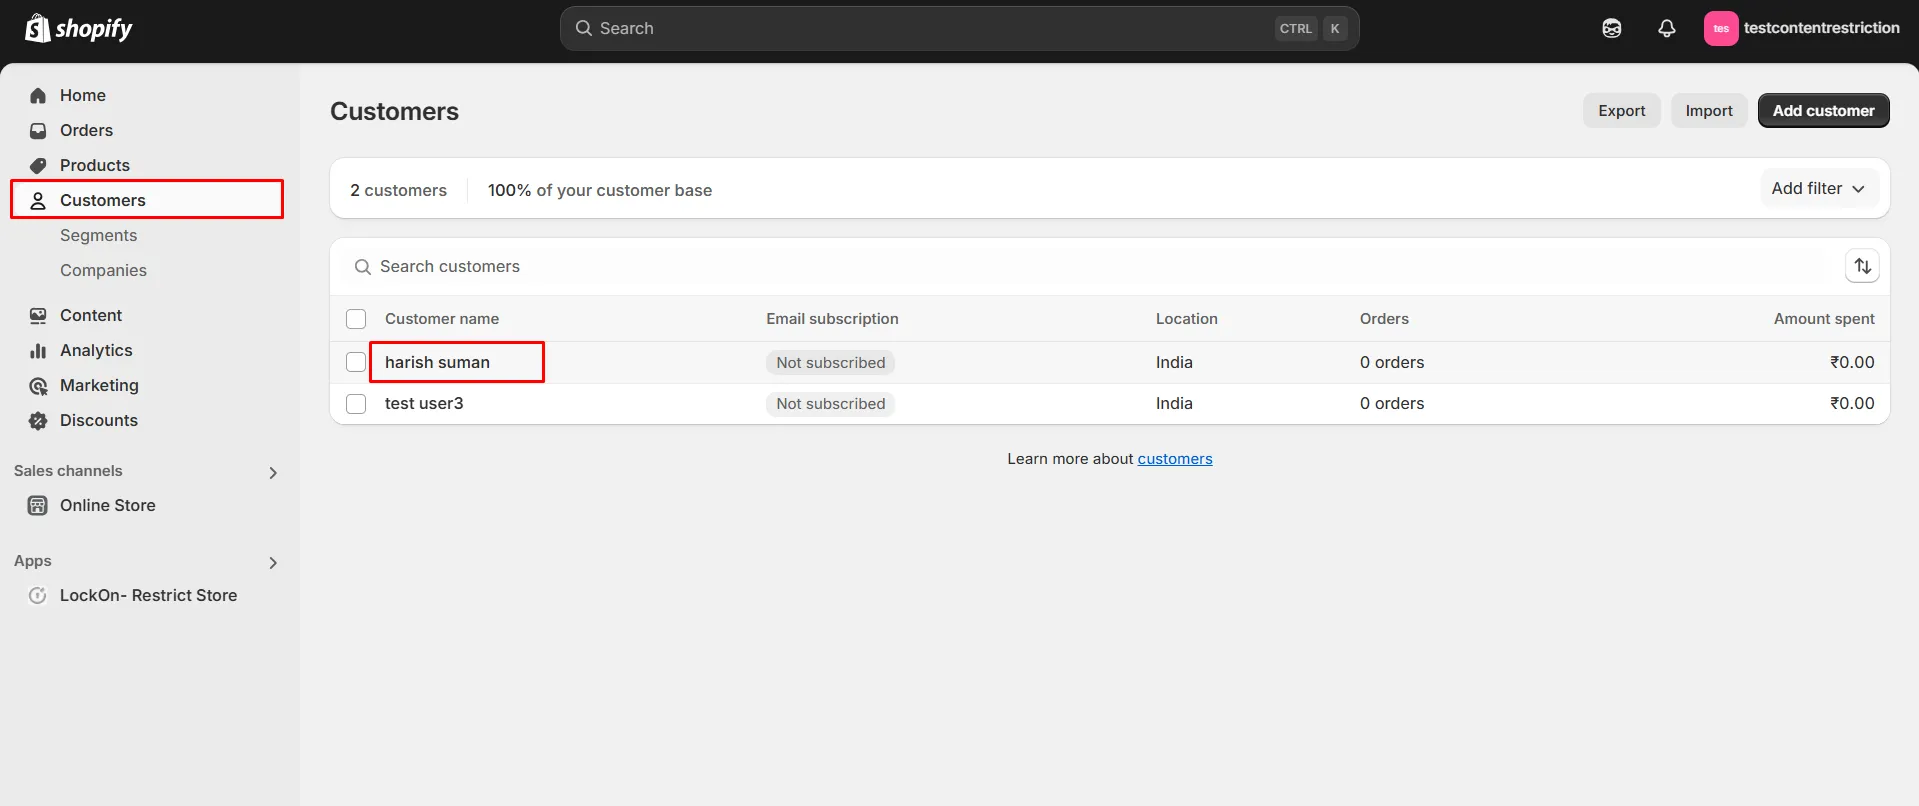
Task: Focus the top Search bar
Action: point(959,29)
